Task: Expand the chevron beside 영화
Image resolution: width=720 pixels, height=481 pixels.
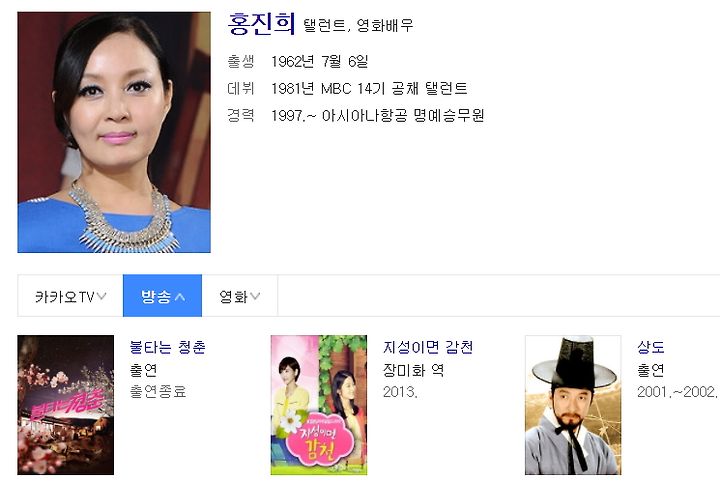Action: [x=255, y=296]
